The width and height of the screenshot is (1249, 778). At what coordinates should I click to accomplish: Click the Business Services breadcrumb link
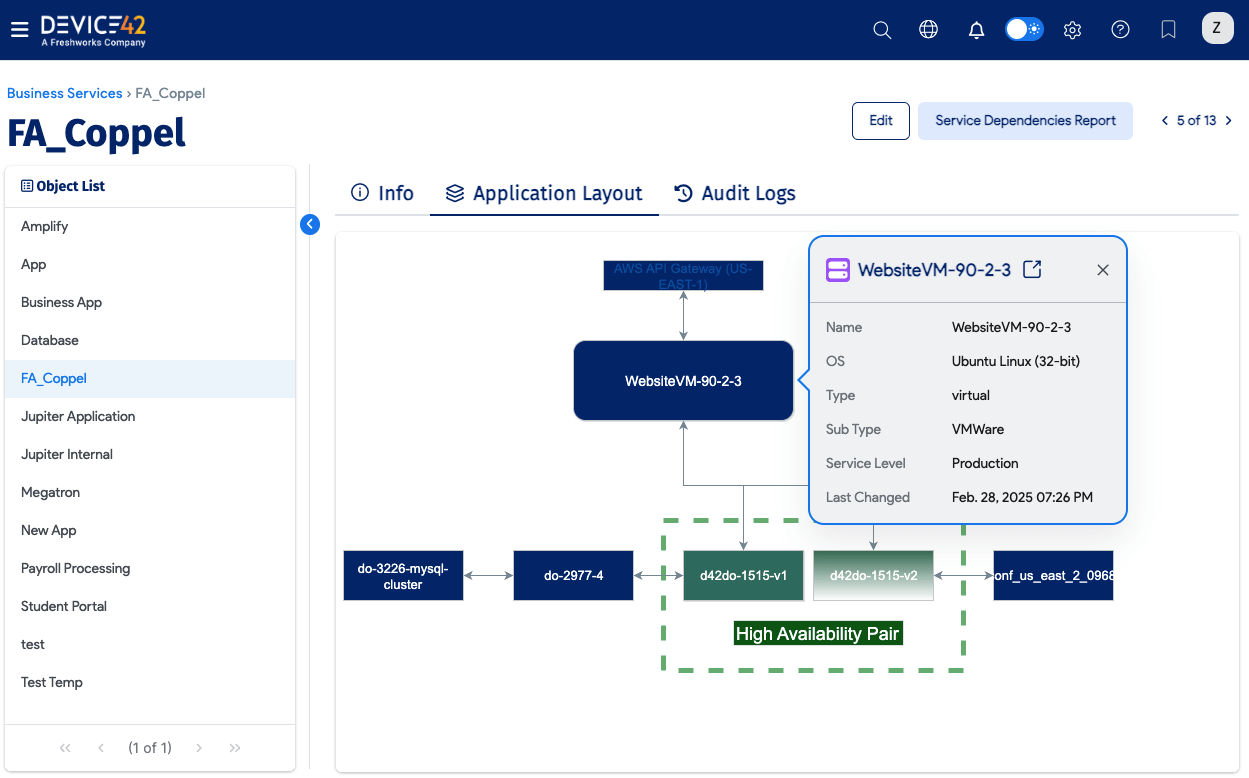[x=64, y=93]
